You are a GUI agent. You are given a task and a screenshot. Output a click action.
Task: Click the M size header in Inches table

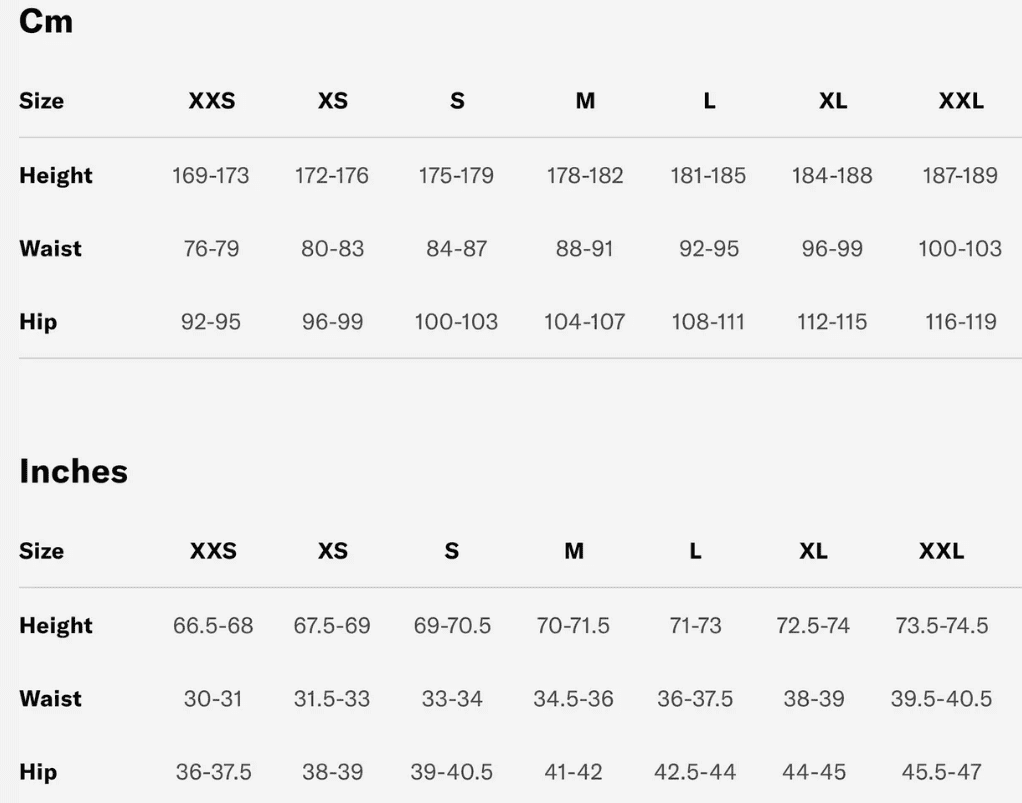coord(573,551)
